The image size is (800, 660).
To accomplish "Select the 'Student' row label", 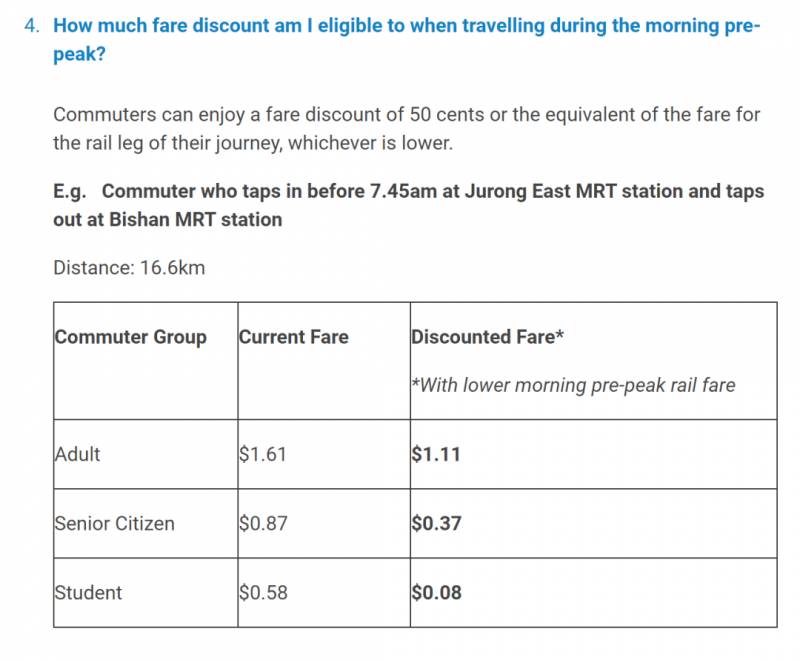I will (88, 592).
